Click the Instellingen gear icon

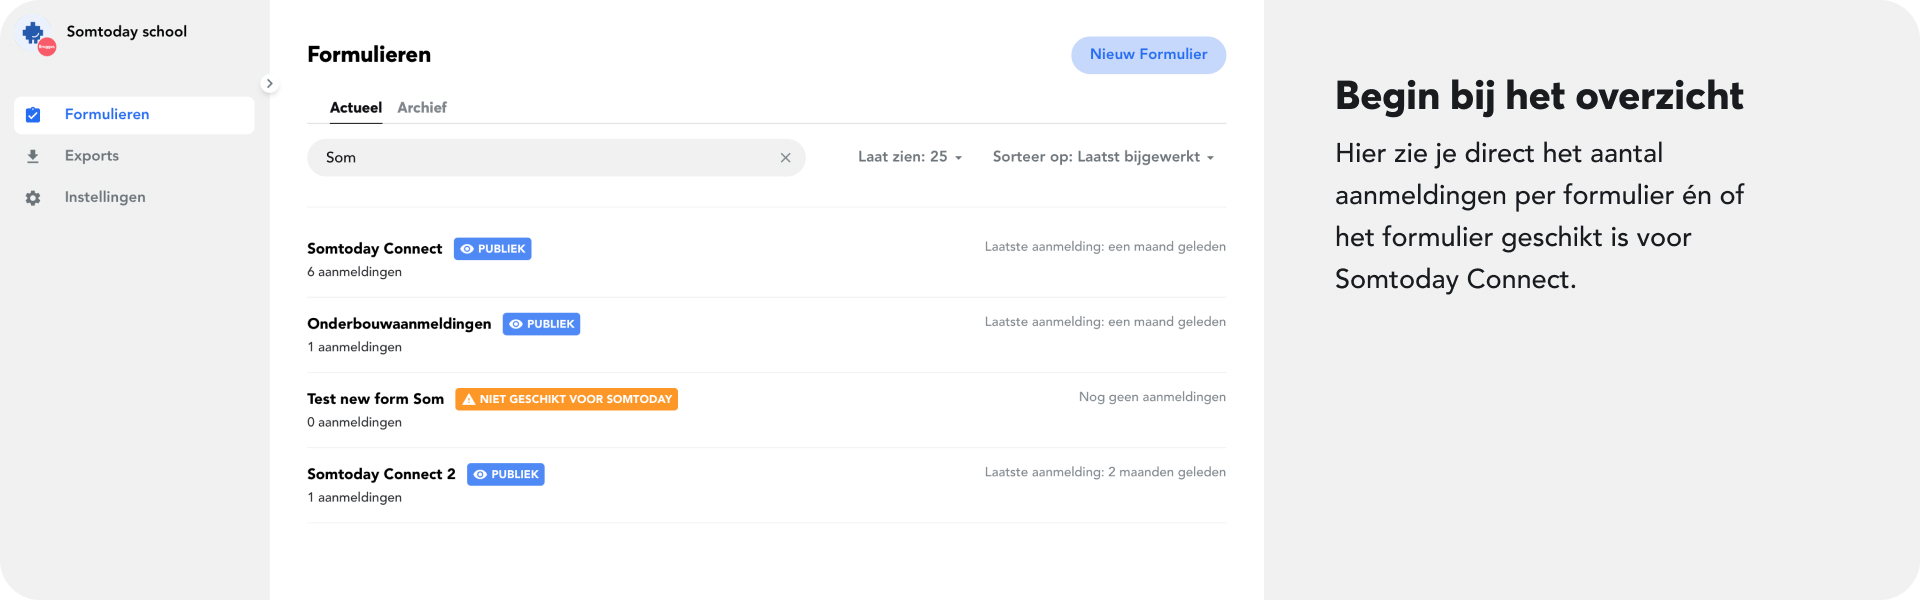tap(33, 198)
